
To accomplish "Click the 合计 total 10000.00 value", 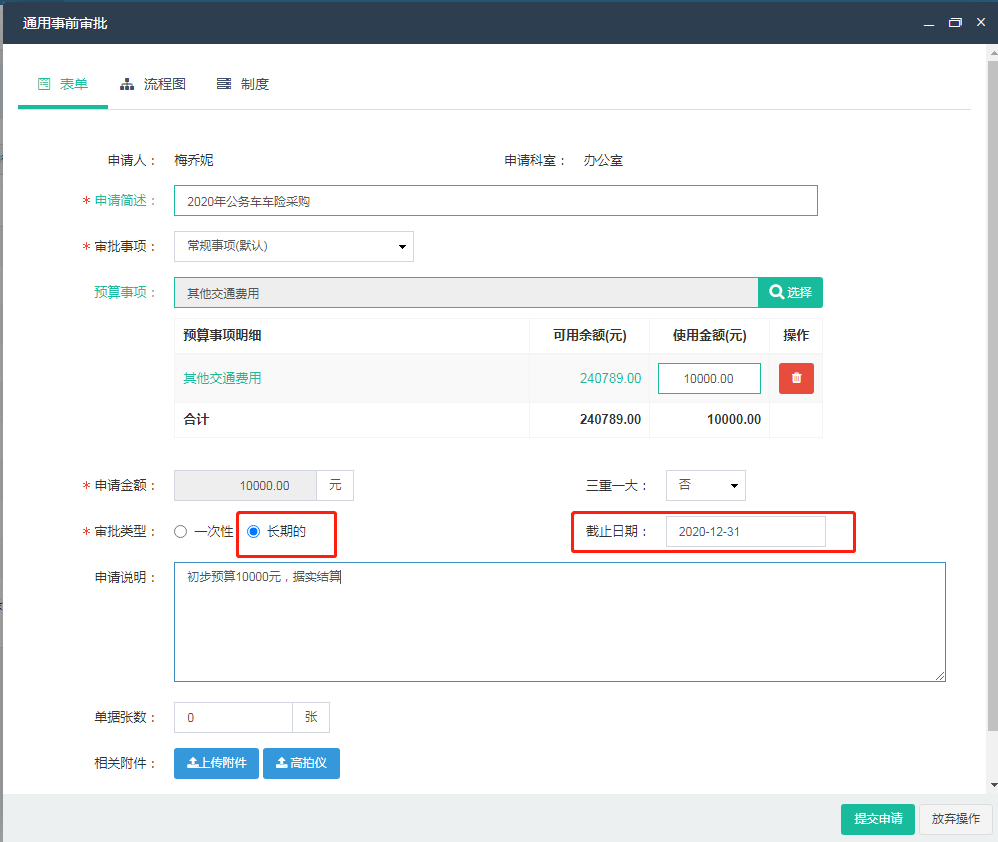I will point(734,419).
